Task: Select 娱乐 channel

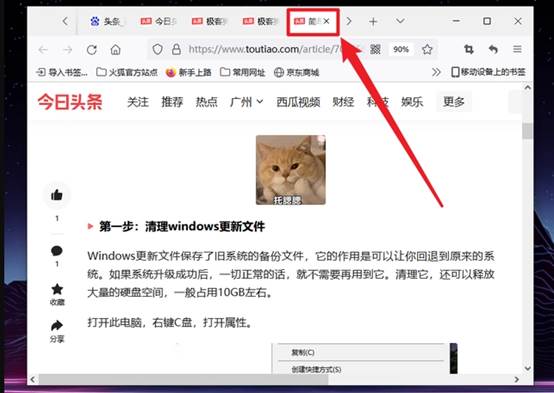Action: pos(412,102)
